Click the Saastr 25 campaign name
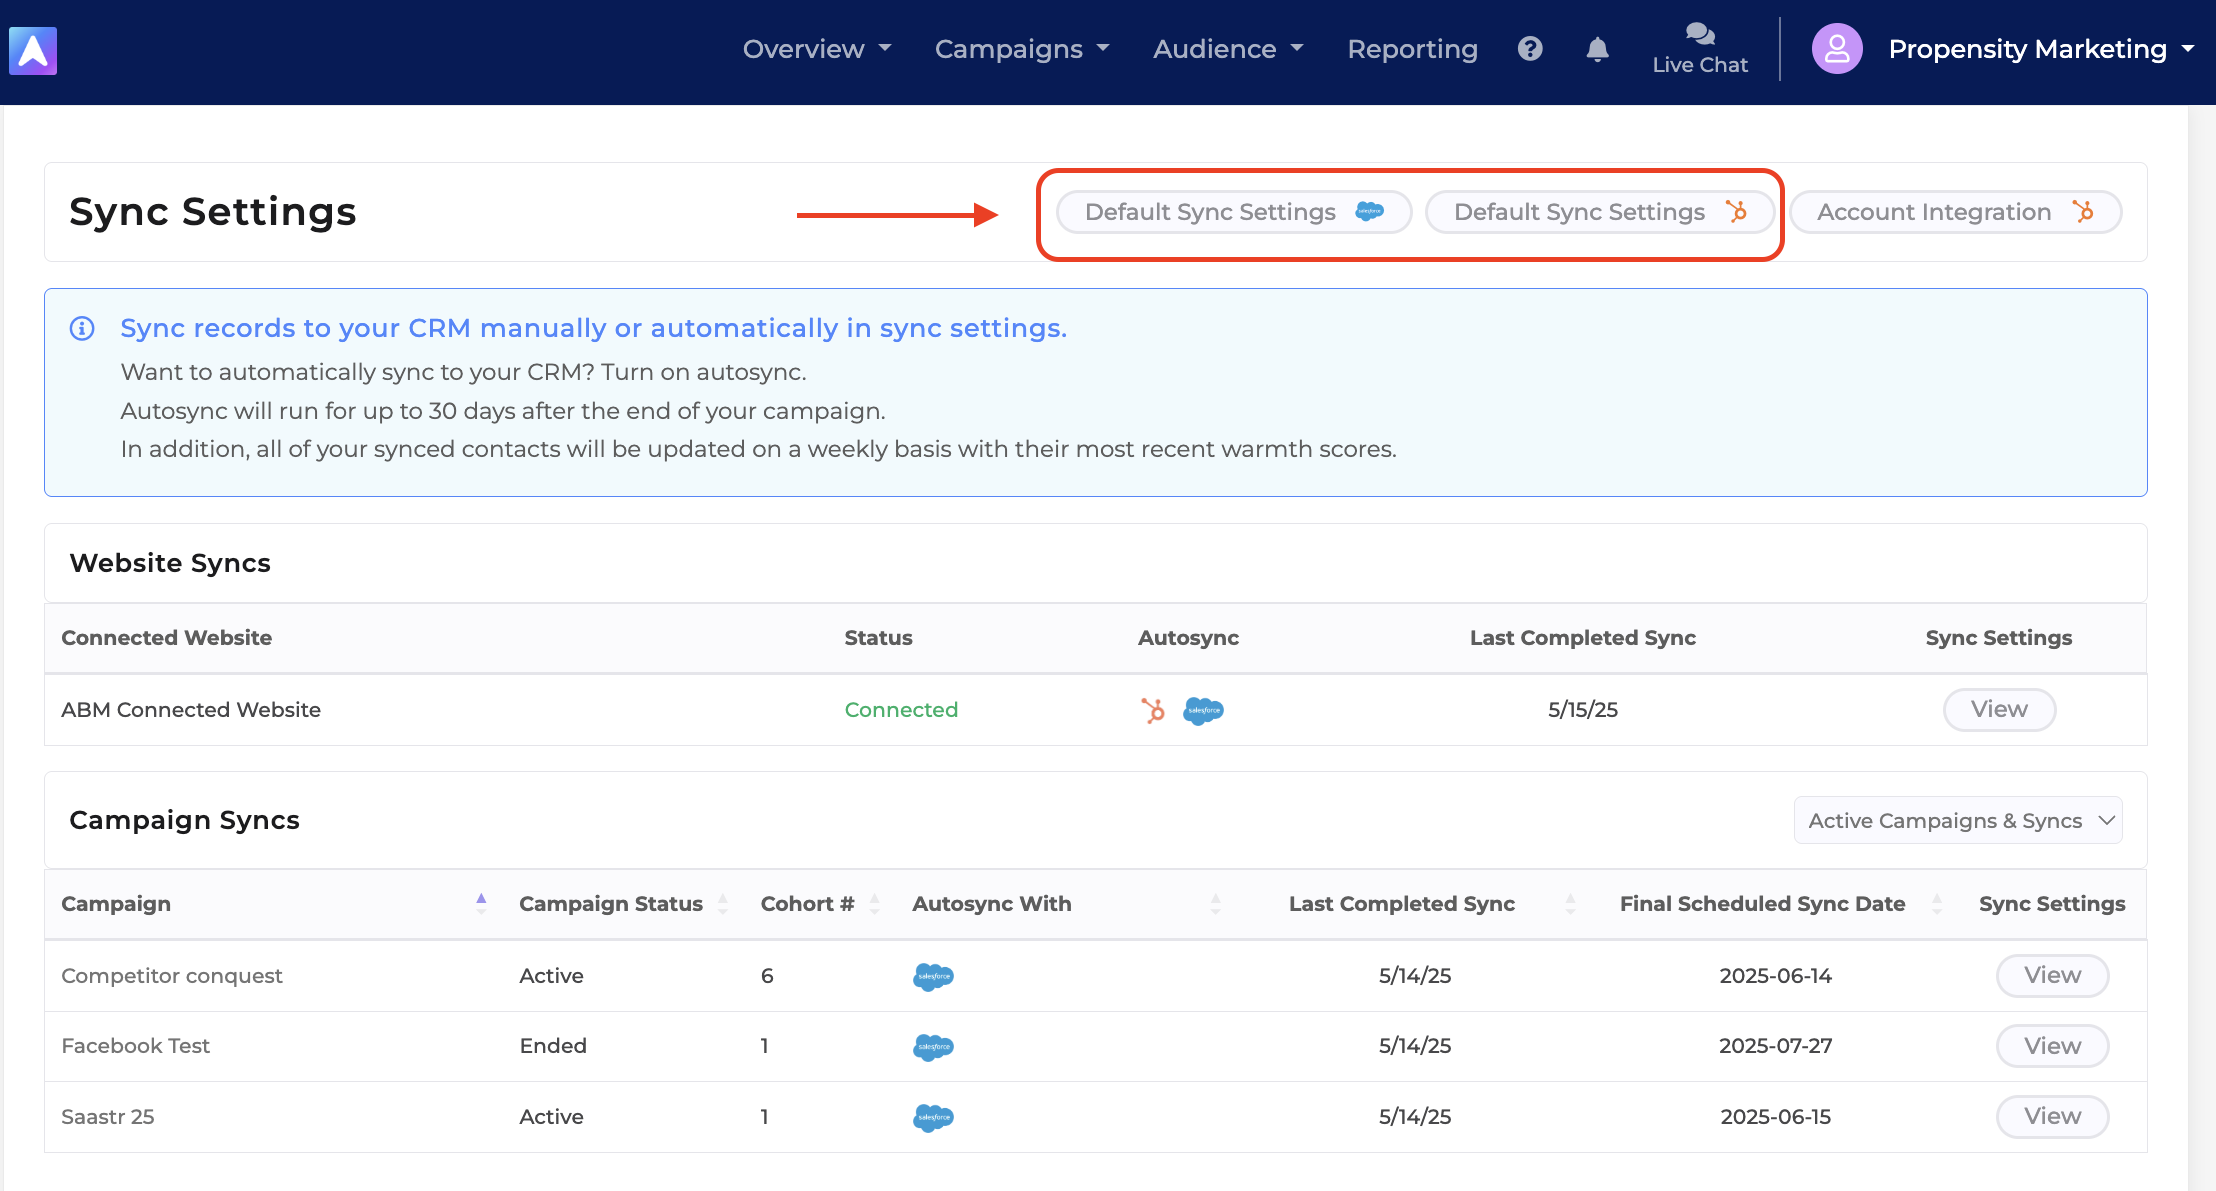The image size is (2216, 1191). (x=108, y=1117)
